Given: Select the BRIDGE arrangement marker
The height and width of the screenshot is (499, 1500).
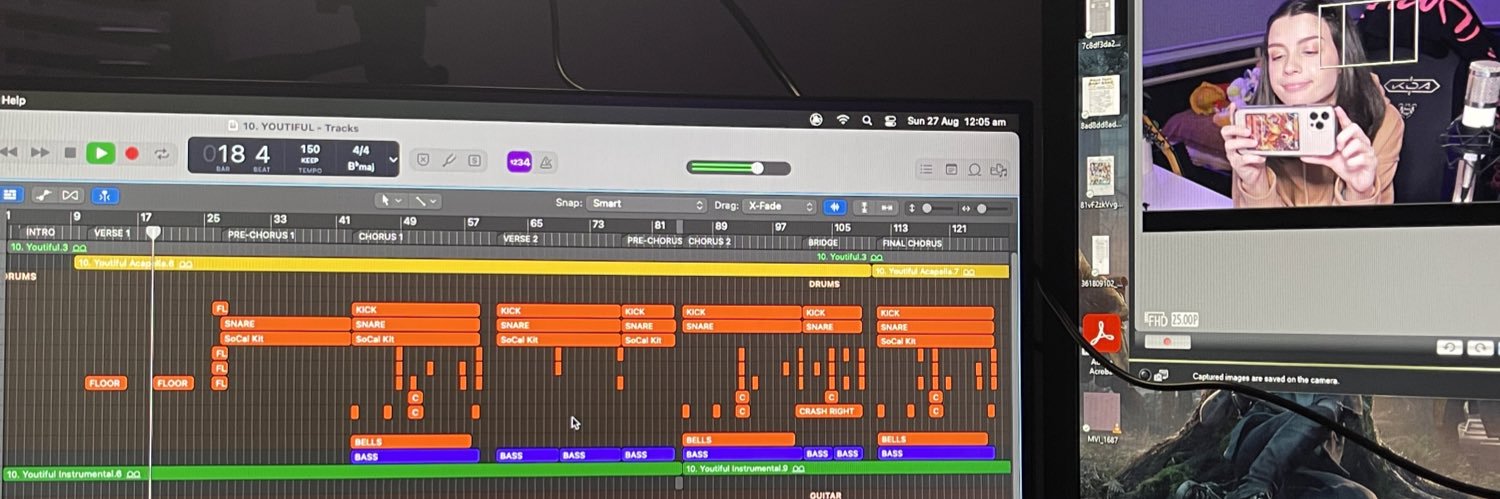Looking at the screenshot, I should [x=822, y=243].
